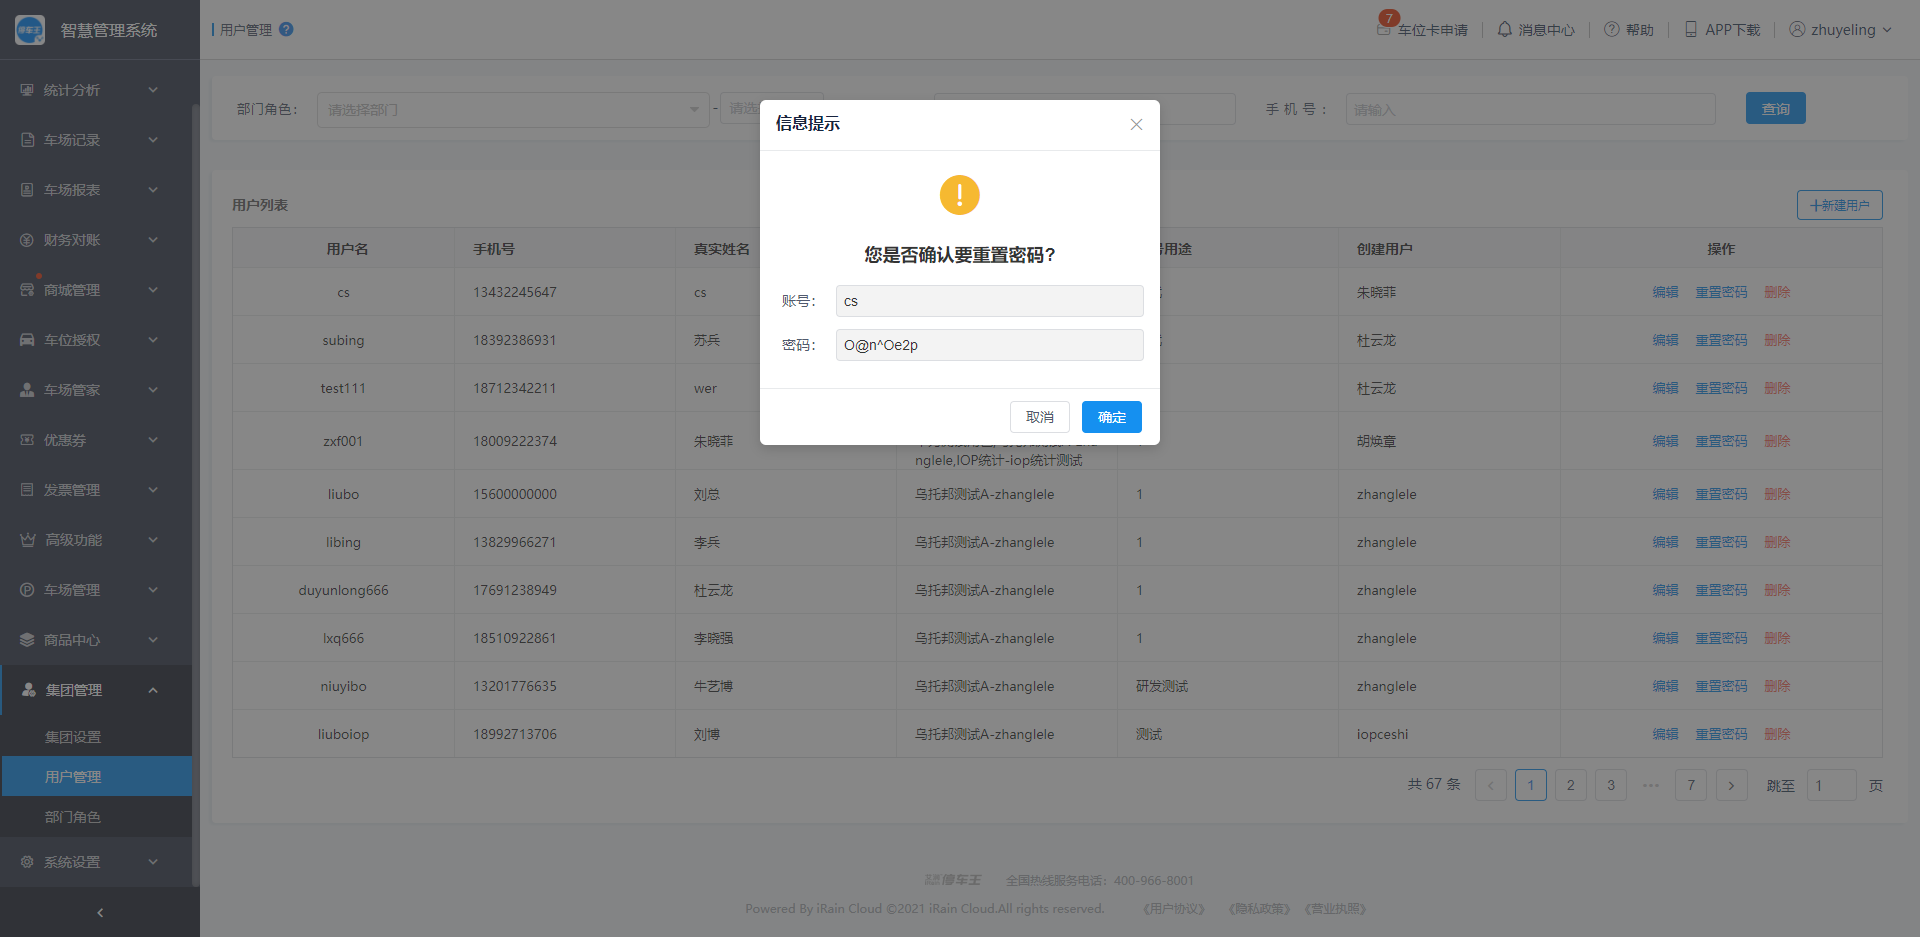
Task: Click the 商品中心 layers icon
Action: click(27, 640)
